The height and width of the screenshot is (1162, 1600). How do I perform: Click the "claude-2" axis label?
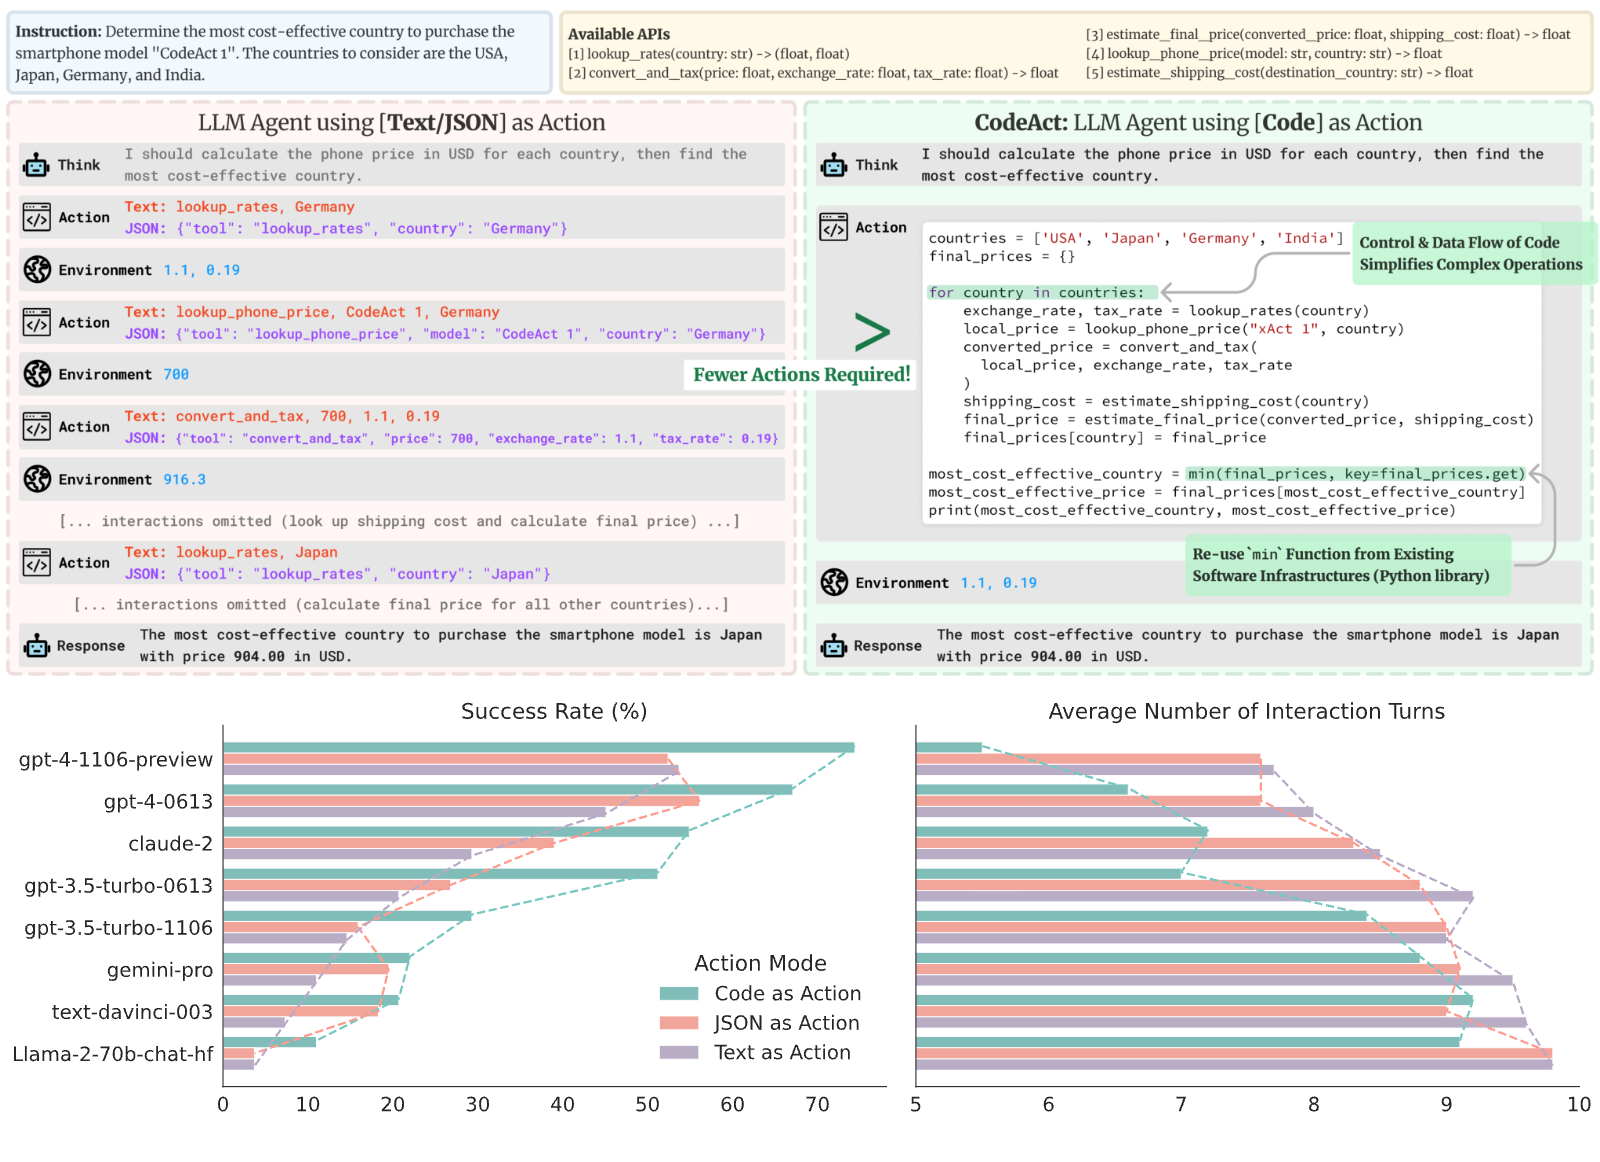(170, 844)
